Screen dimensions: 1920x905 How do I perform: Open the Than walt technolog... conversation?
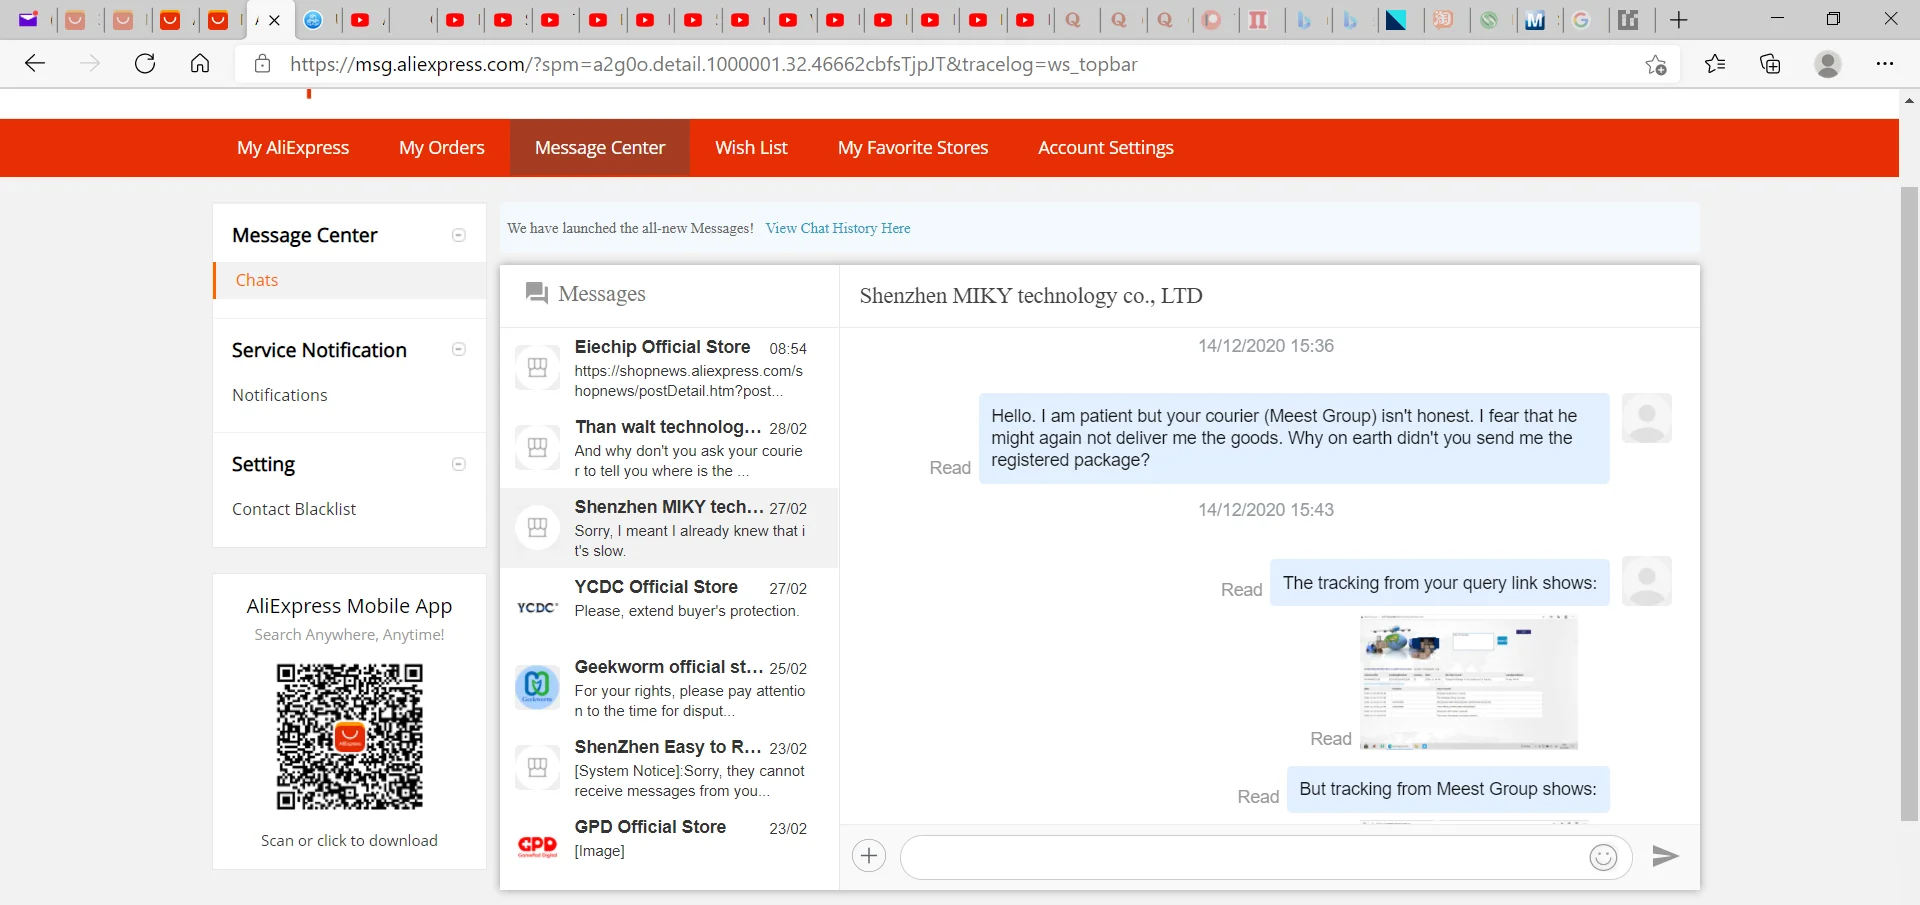point(669,448)
